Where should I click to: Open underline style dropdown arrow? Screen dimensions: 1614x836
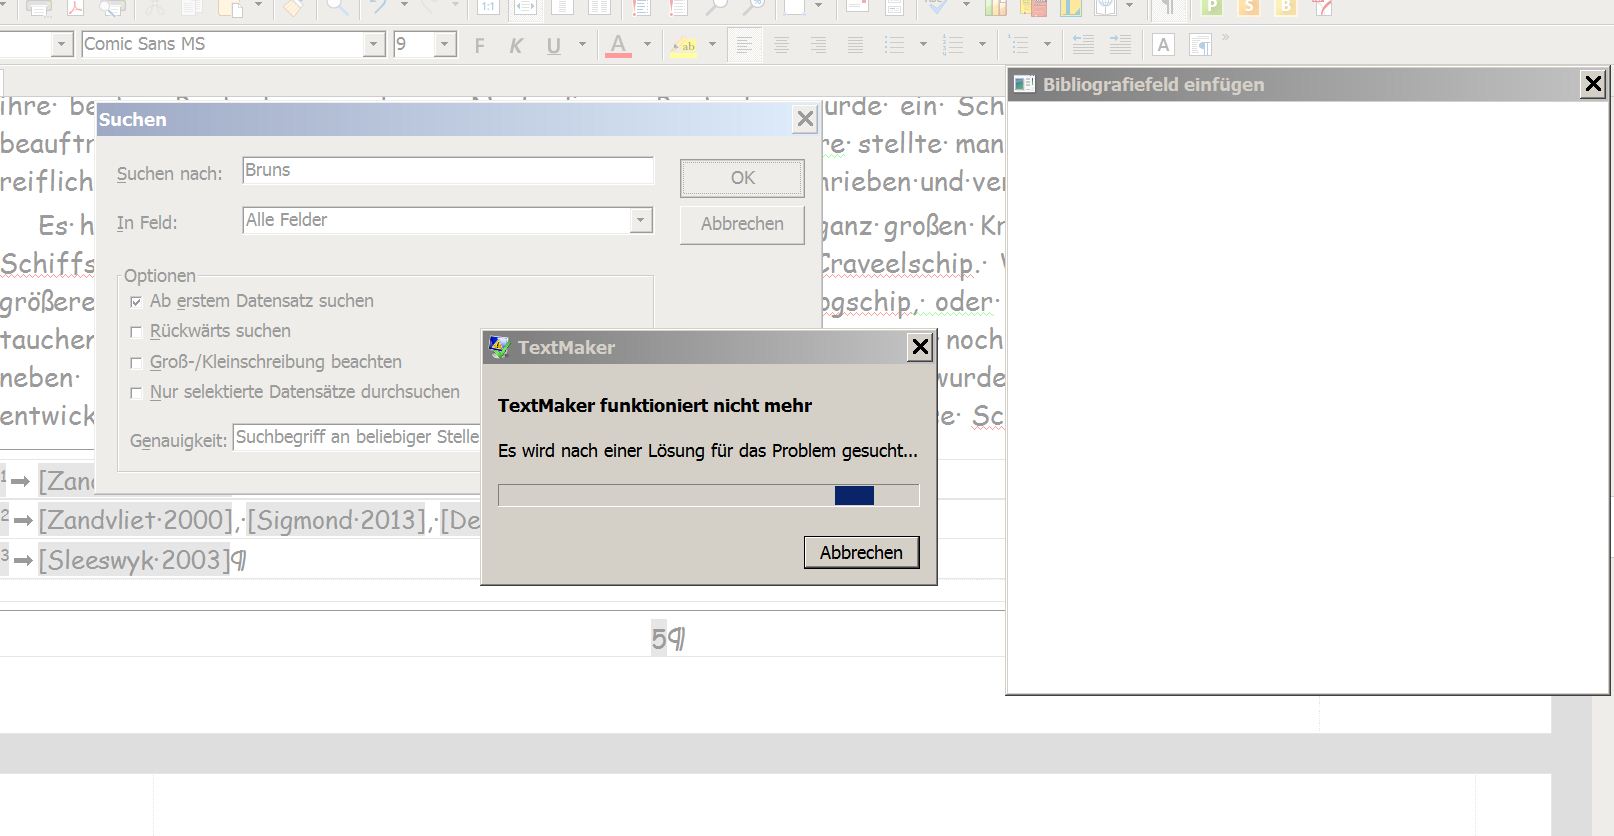pyautogui.click(x=582, y=45)
